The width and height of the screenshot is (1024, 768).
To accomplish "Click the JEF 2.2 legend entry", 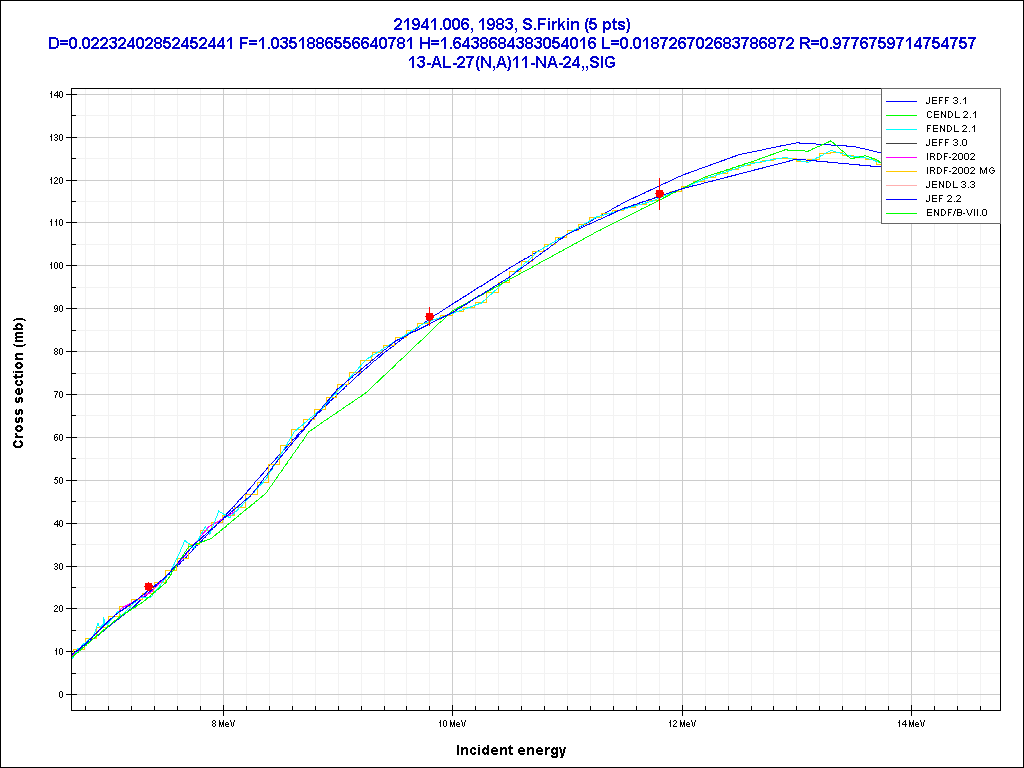I will click(x=943, y=199).
